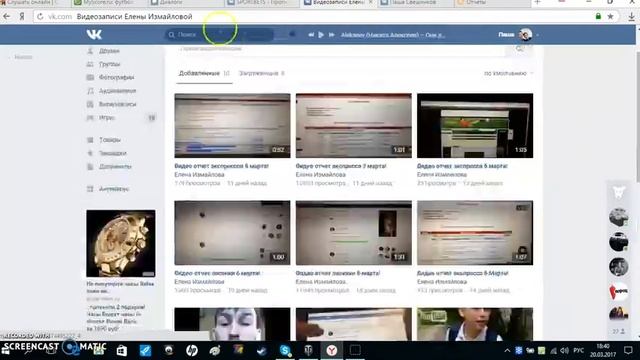Image resolution: width=640 pixels, height=360 pixels.
Task: Open the Windows Store icon in the taskbar
Action: 122,350
